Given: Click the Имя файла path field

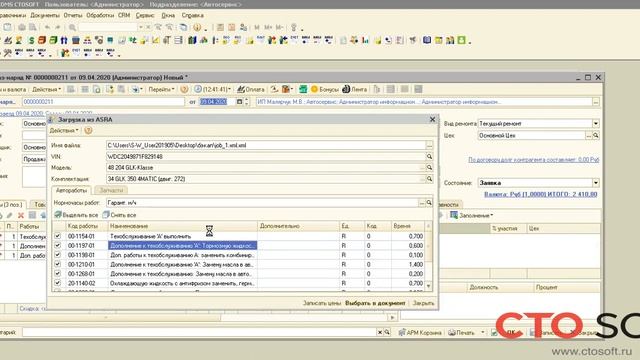Looking at the screenshot, I should tap(266, 145).
